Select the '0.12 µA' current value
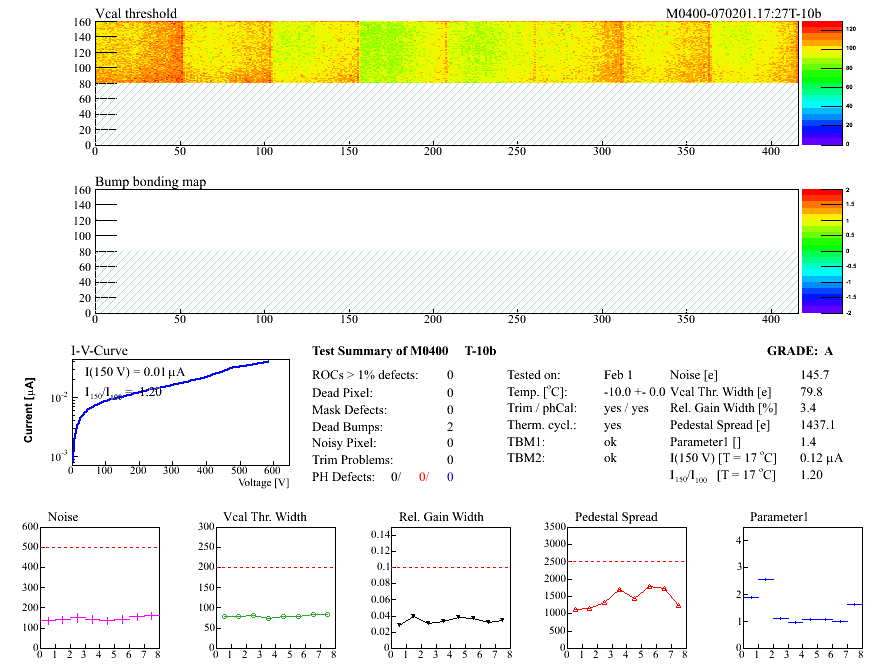 pyautogui.click(x=822, y=458)
